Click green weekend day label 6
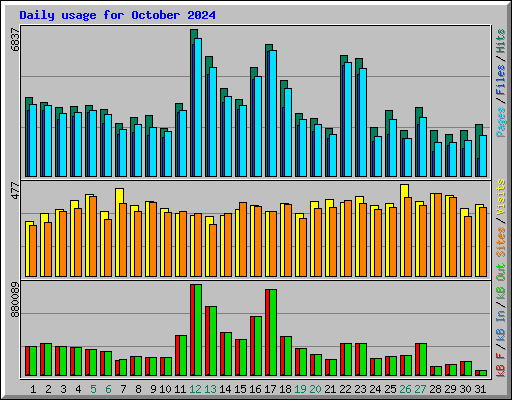The width and height of the screenshot is (512, 400). (x=108, y=389)
